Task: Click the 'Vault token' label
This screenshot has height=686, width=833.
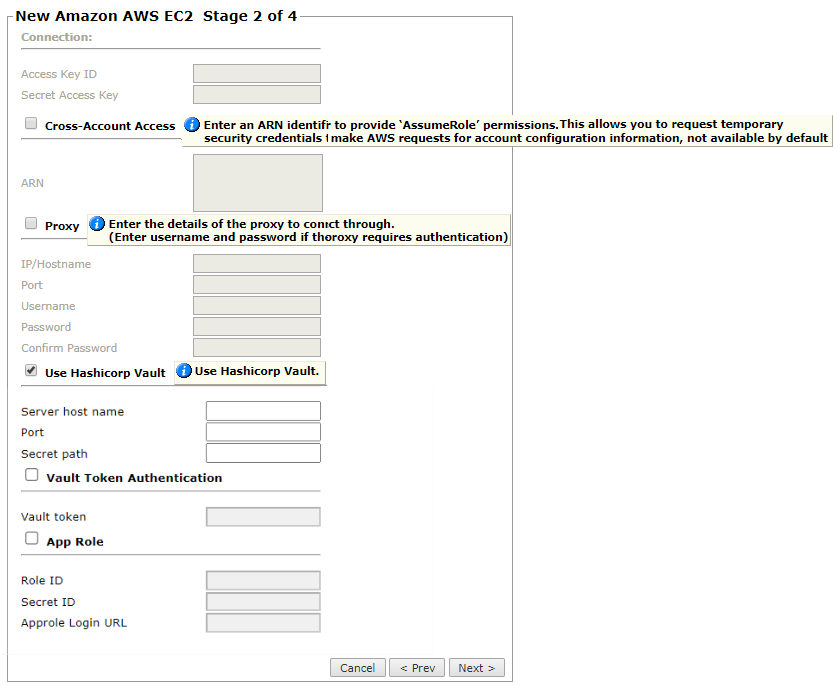Action: 54,517
